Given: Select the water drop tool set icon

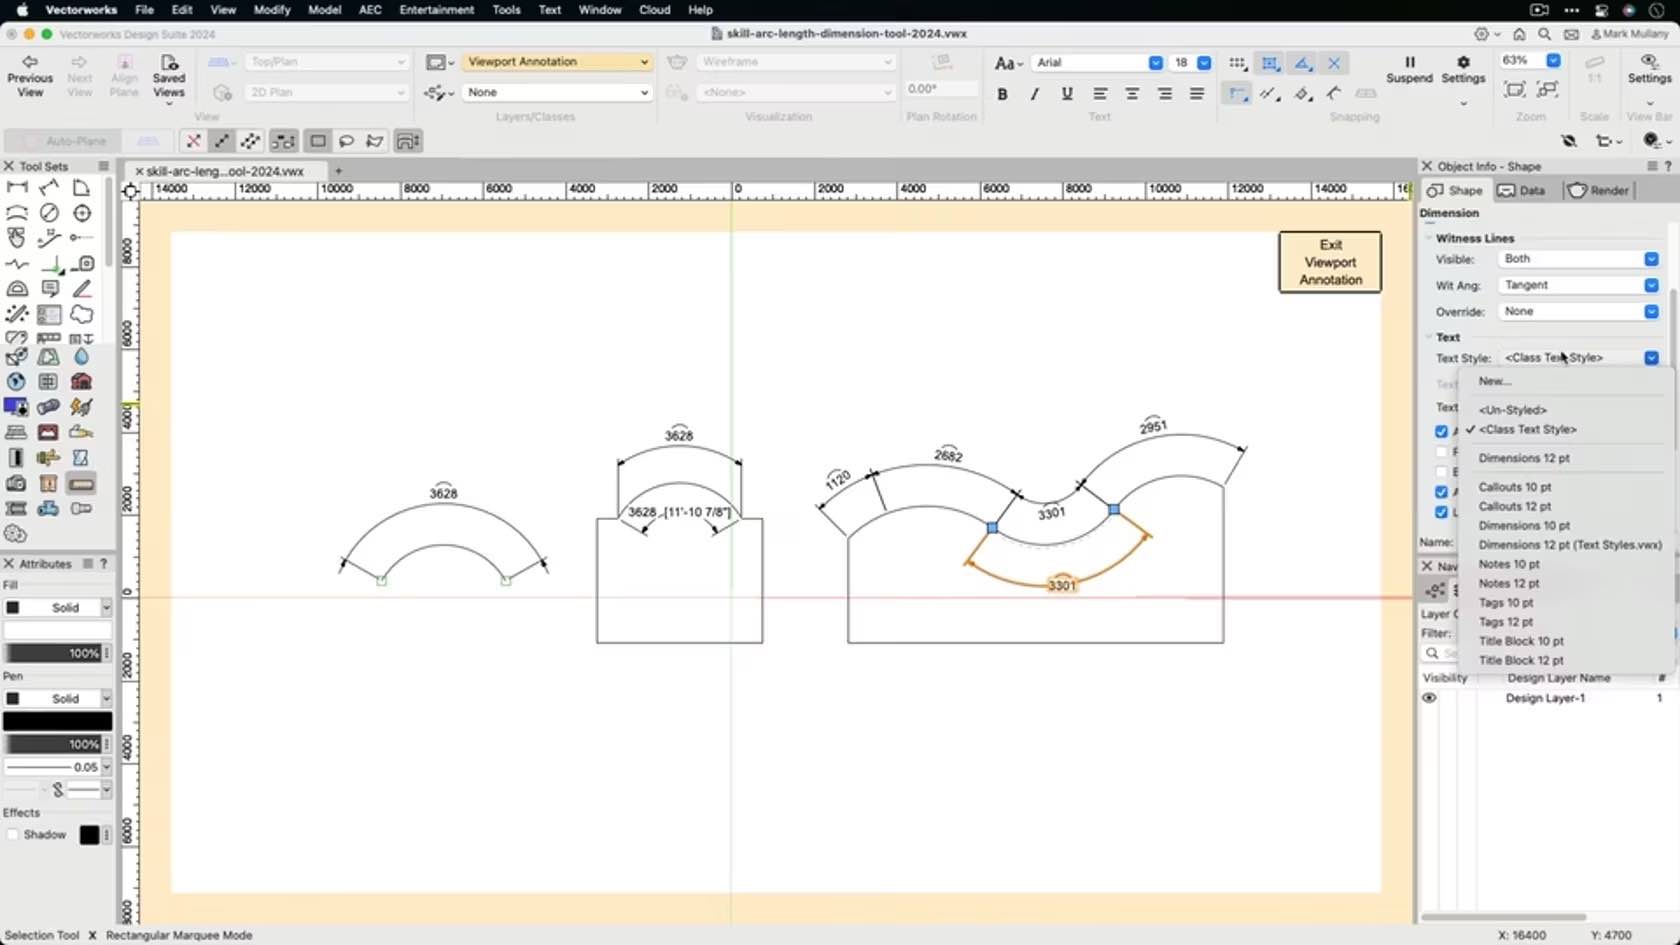Looking at the screenshot, I should coord(81,357).
